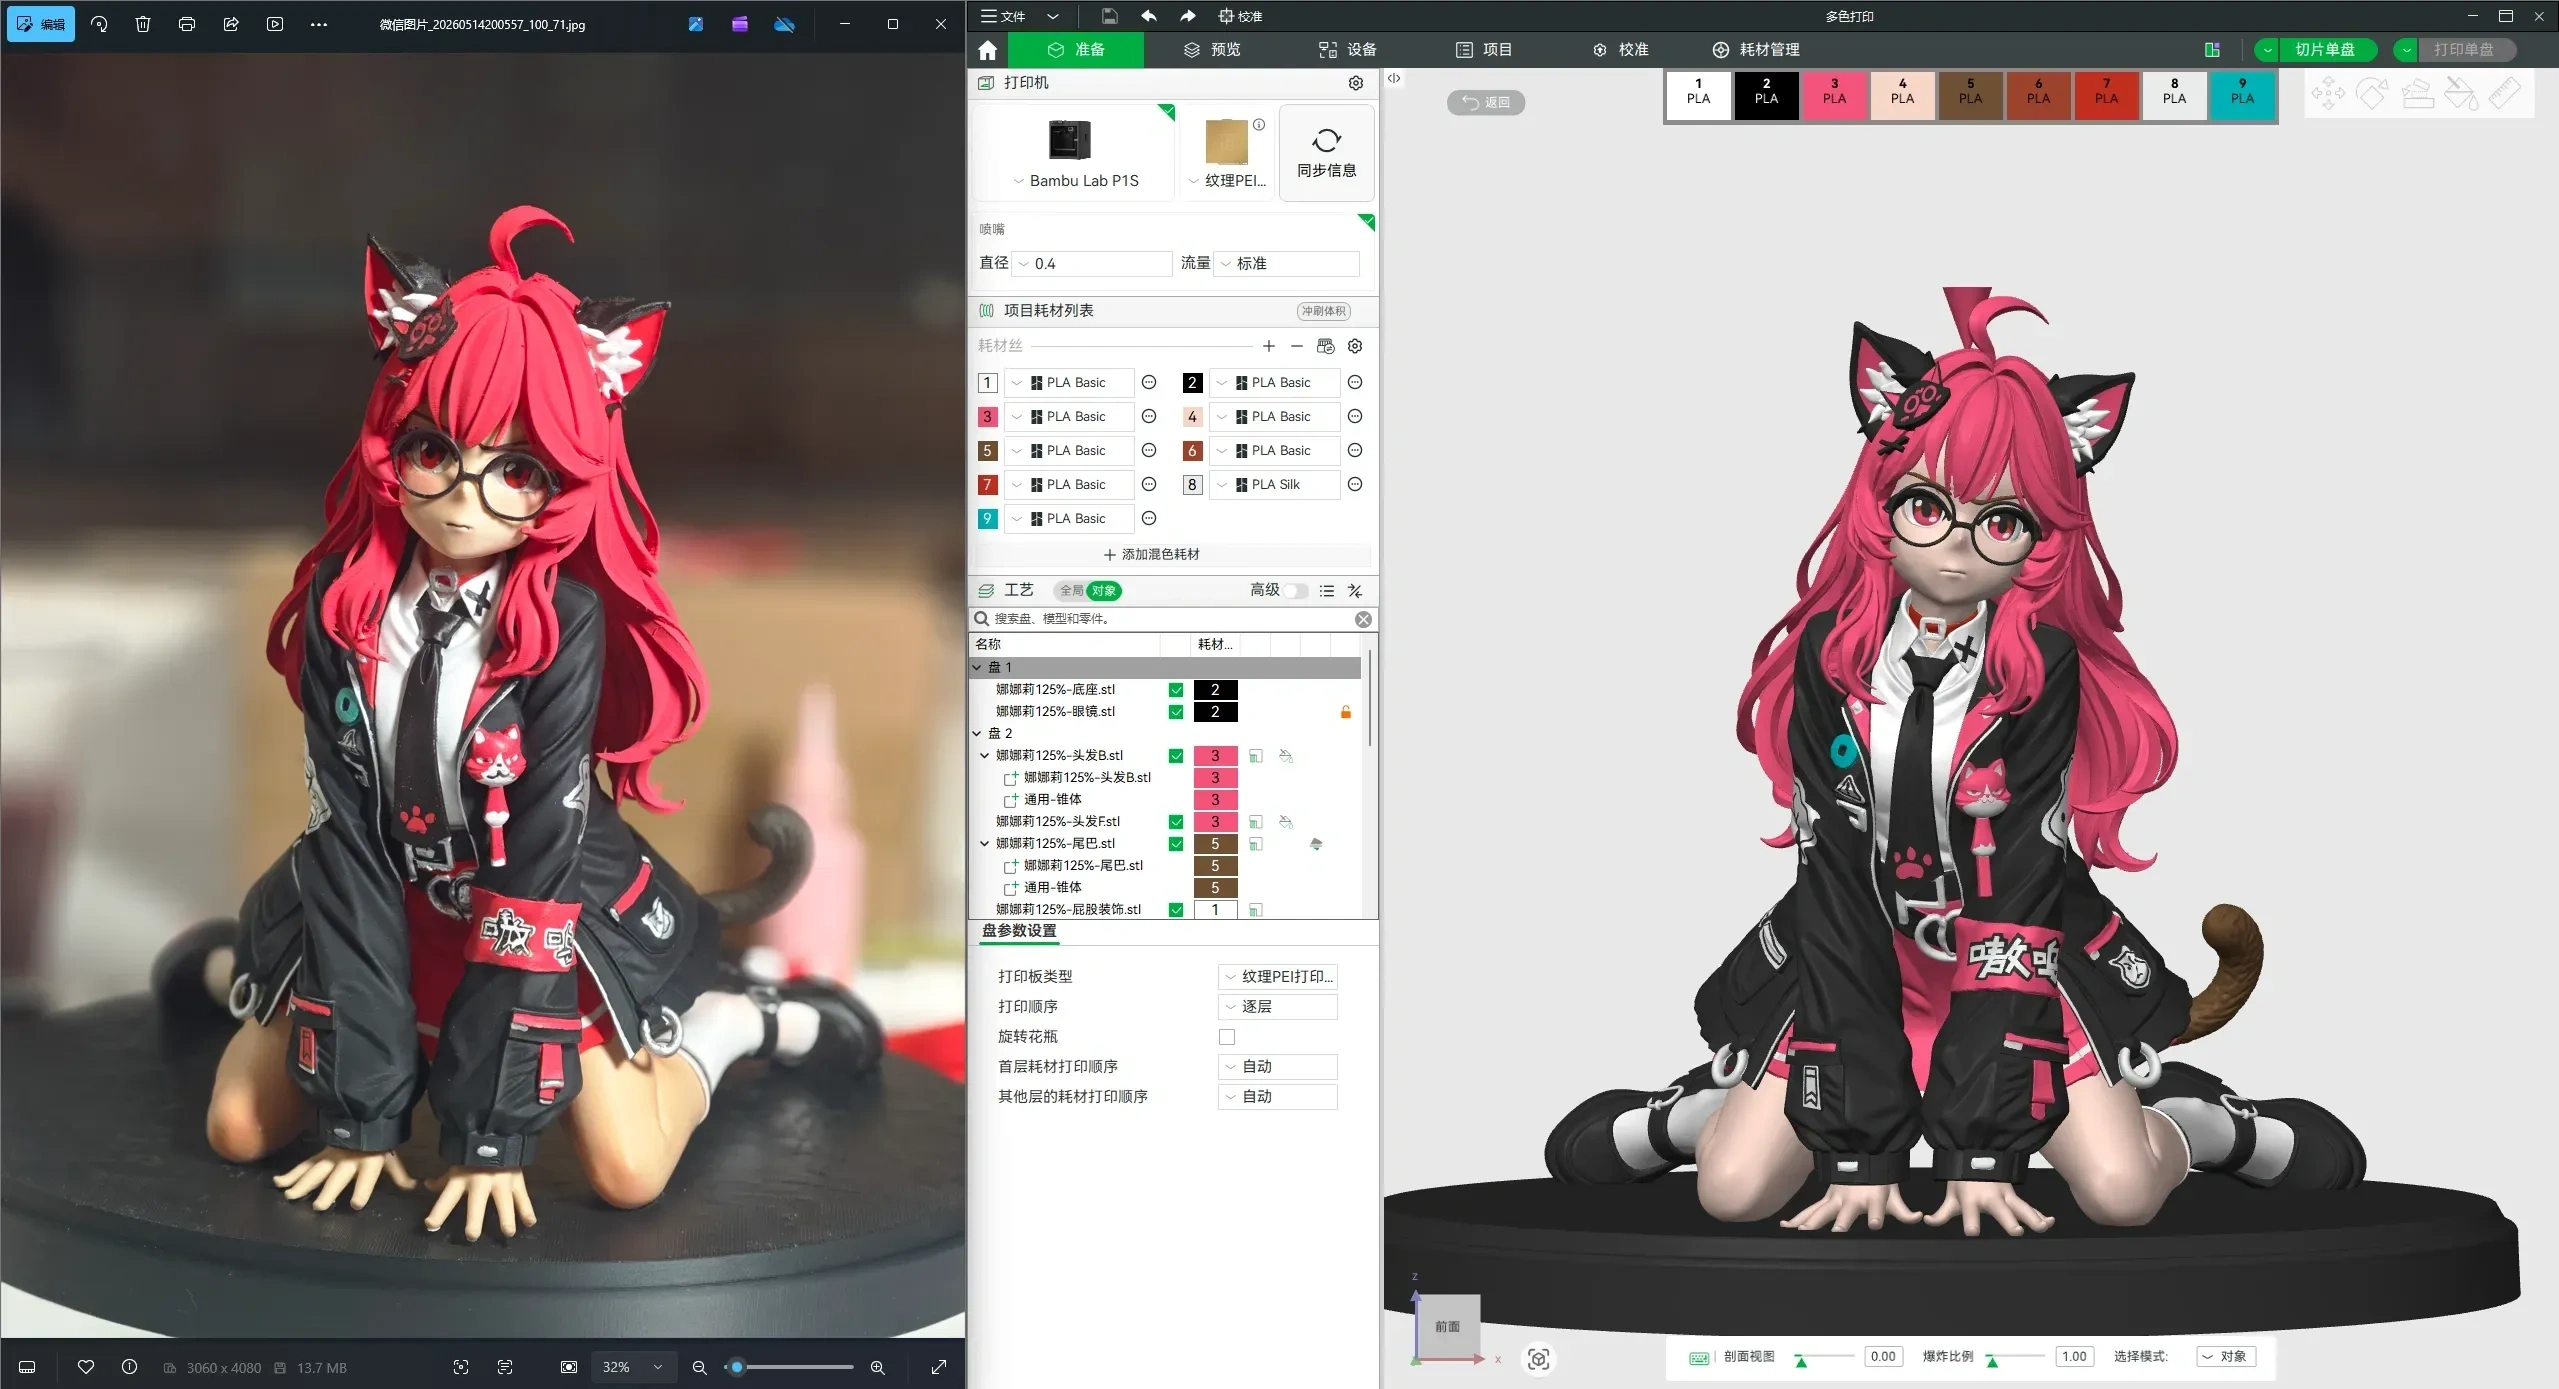Delete the photo with the trash icon
Viewport: 2559px width, 1389px height.
(x=143, y=24)
